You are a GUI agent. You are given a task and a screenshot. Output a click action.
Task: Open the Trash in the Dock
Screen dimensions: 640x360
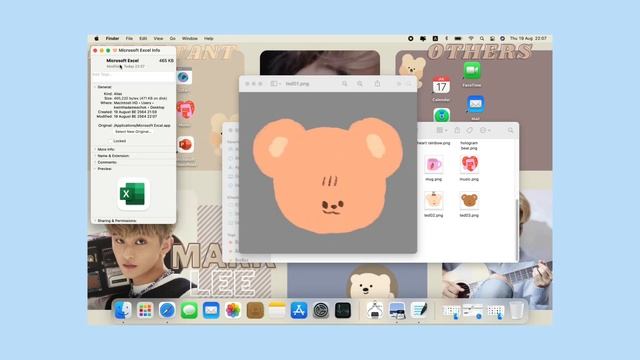click(516, 311)
